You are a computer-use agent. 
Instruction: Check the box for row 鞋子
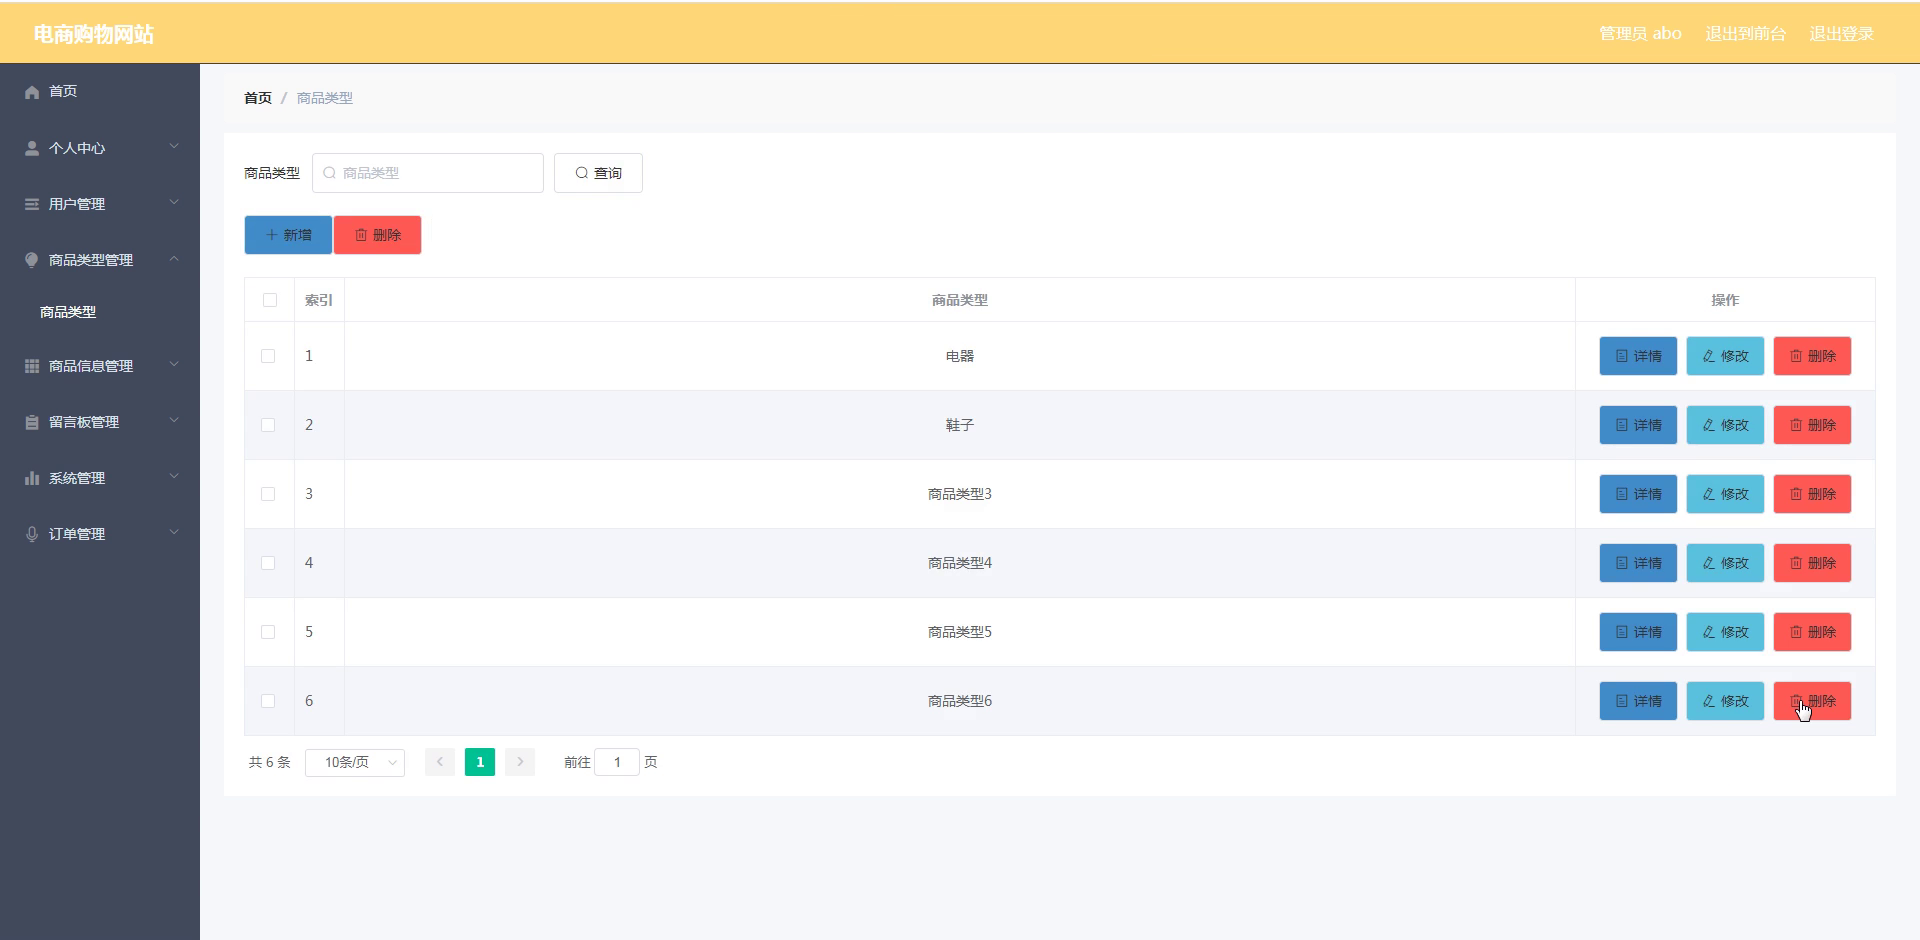pyautogui.click(x=268, y=425)
